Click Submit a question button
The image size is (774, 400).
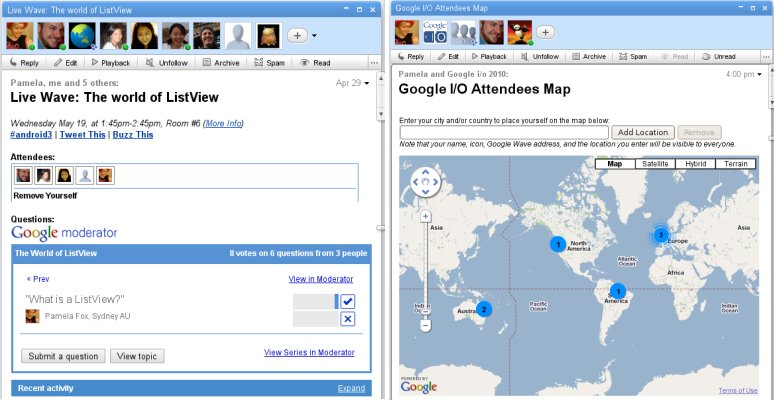pos(63,356)
